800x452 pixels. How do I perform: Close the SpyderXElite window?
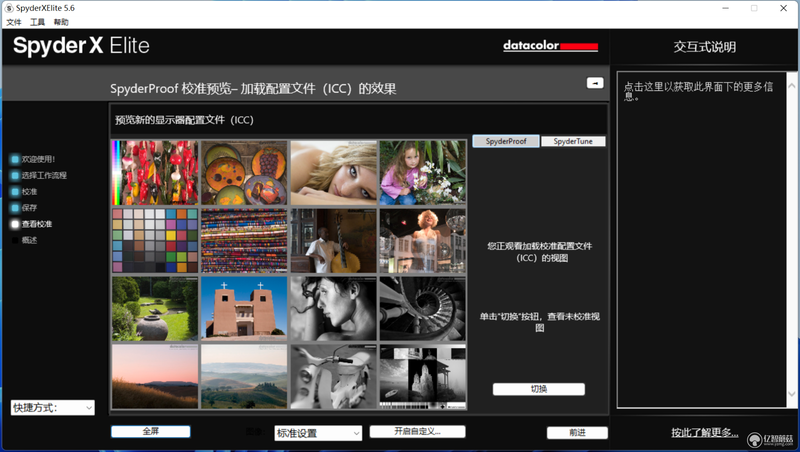tap(783, 8)
